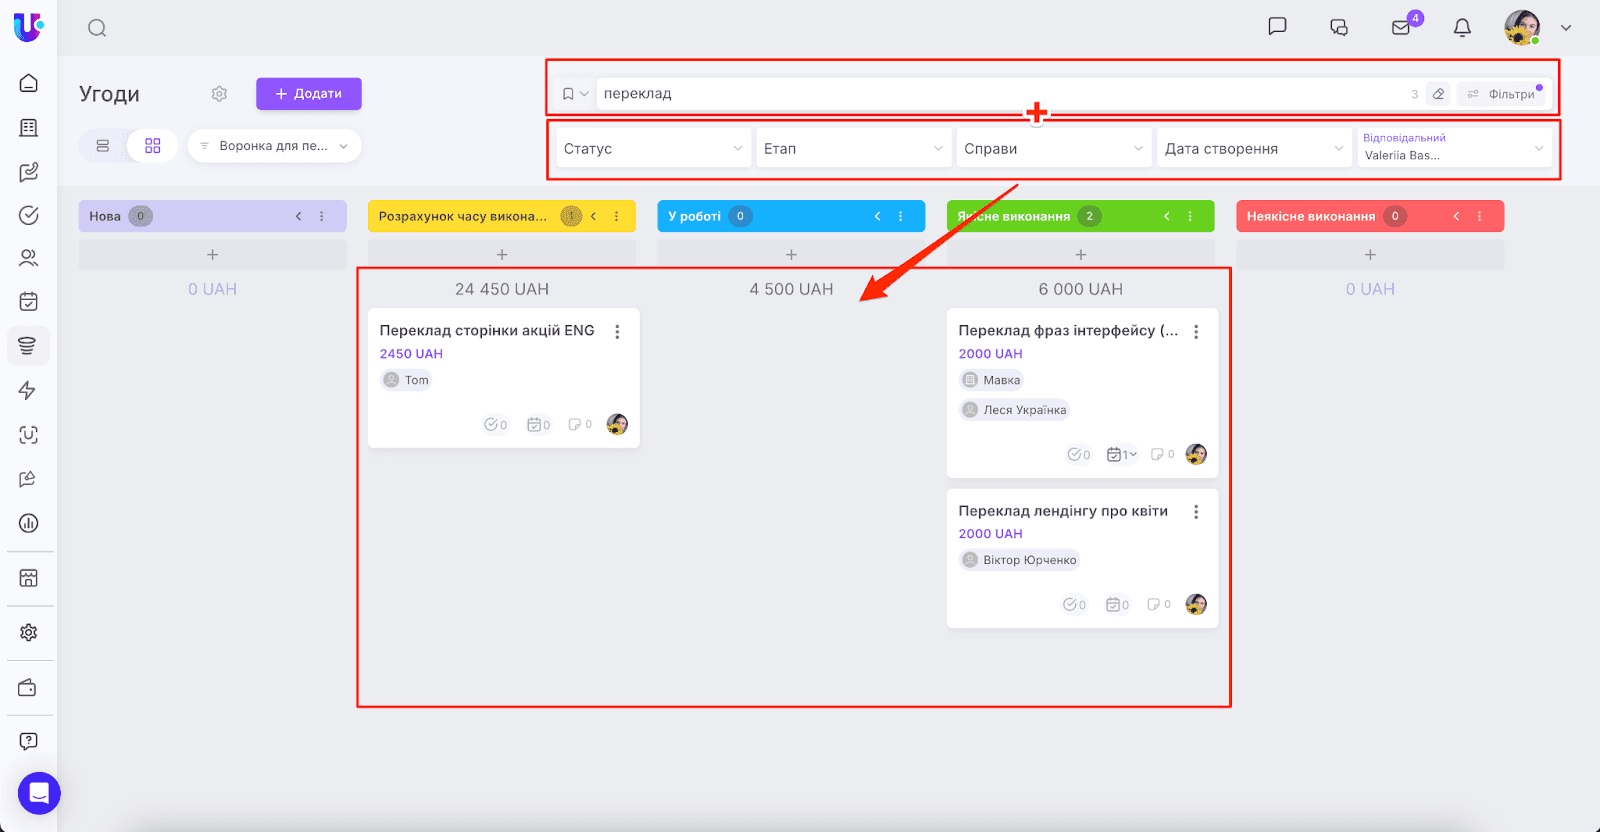The height and width of the screenshot is (832, 1600).
Task: Open the home section in the sidebar
Action: point(29,83)
